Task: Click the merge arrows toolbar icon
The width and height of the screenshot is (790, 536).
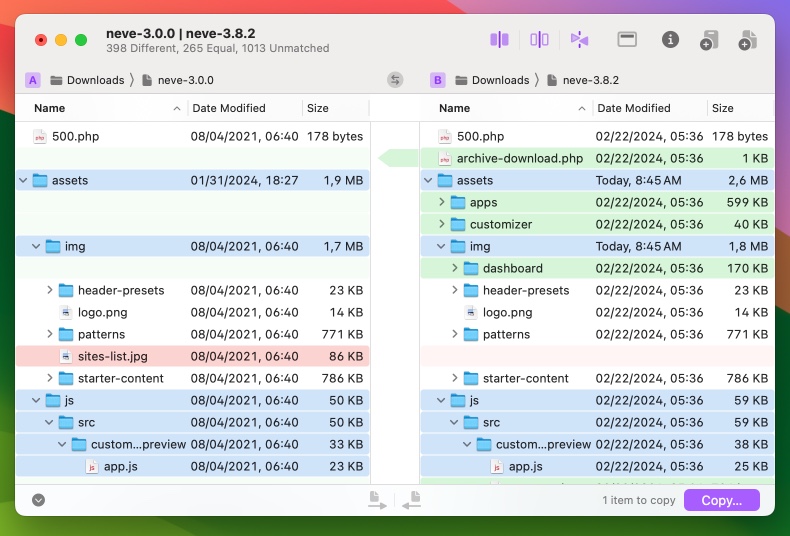Action: [579, 39]
